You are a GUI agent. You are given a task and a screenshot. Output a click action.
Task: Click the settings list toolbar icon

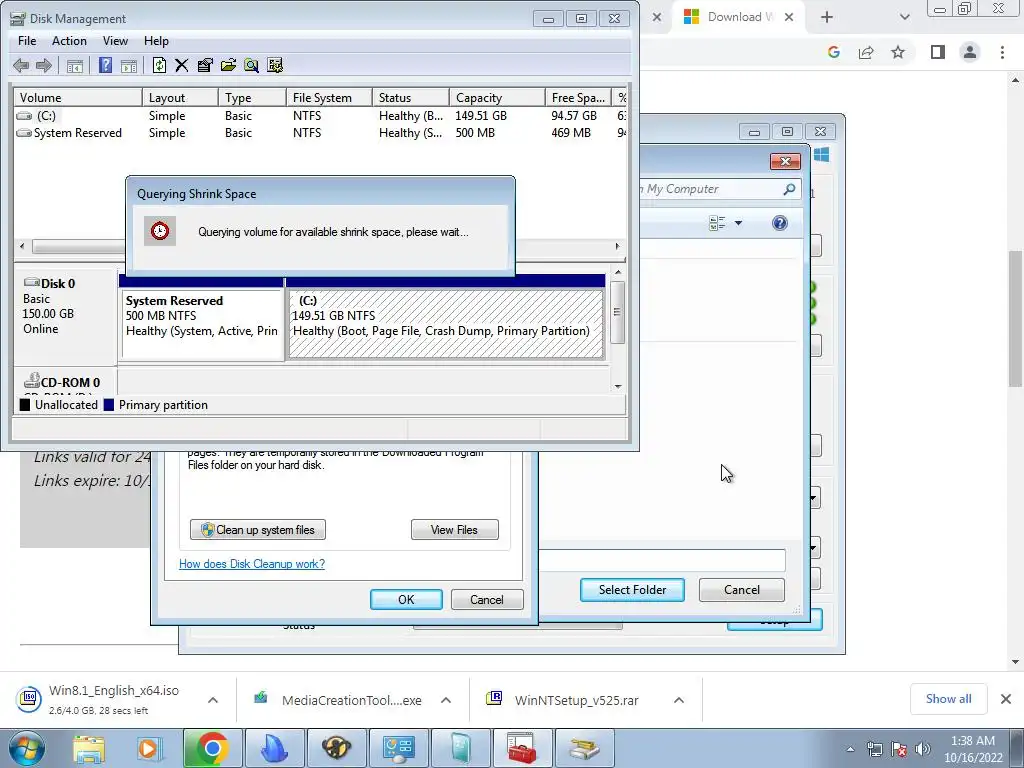click(x=275, y=65)
